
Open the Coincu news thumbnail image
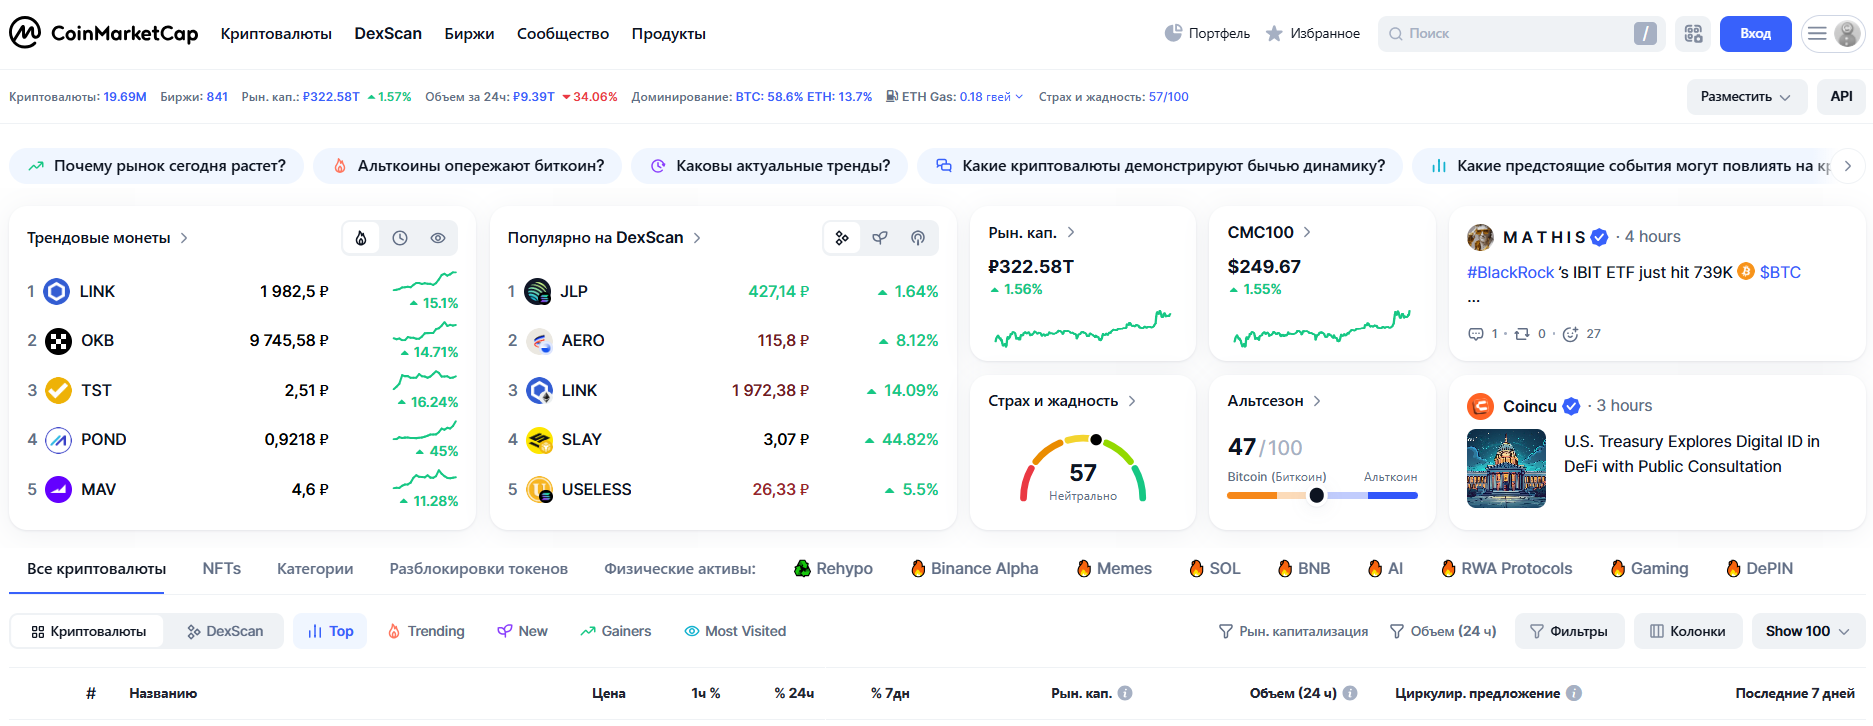coord(1506,468)
